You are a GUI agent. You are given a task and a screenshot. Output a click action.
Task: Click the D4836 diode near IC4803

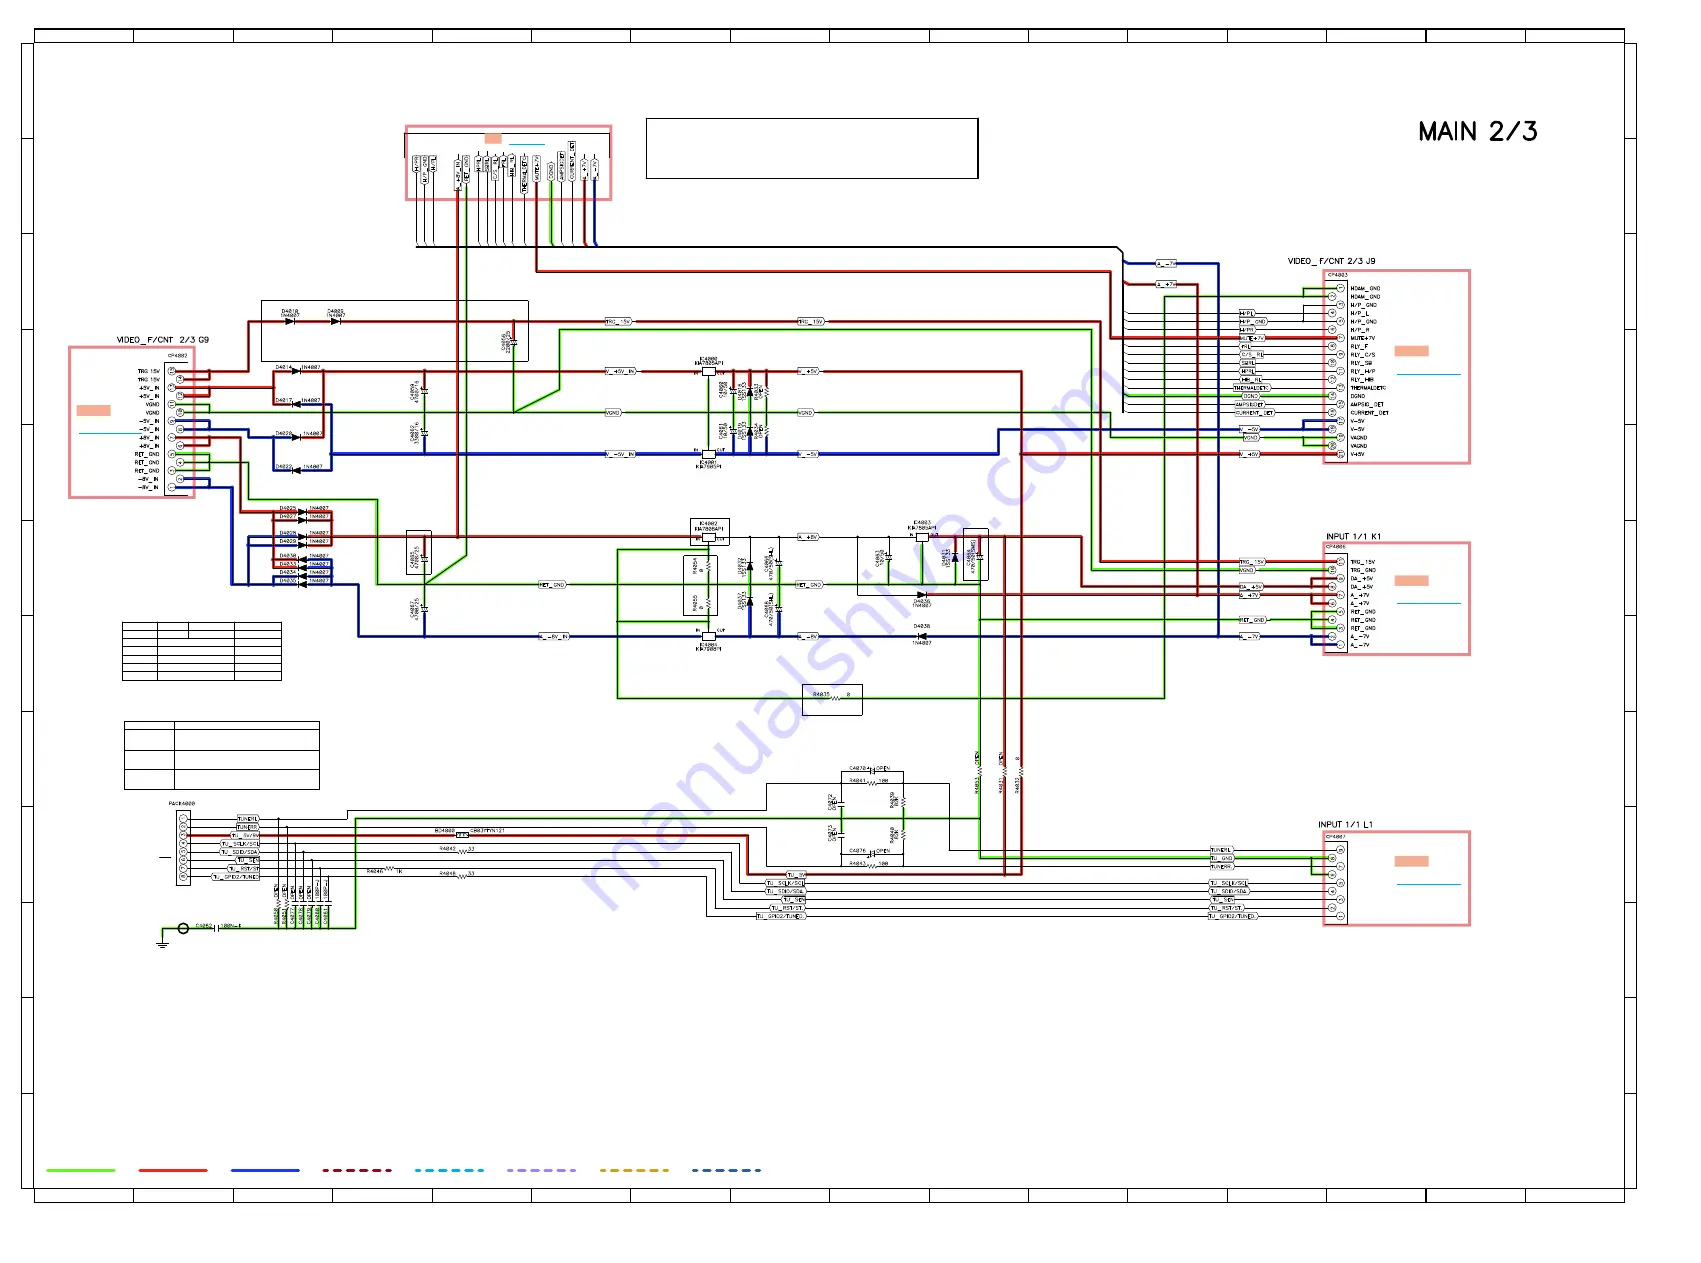tap(921, 595)
